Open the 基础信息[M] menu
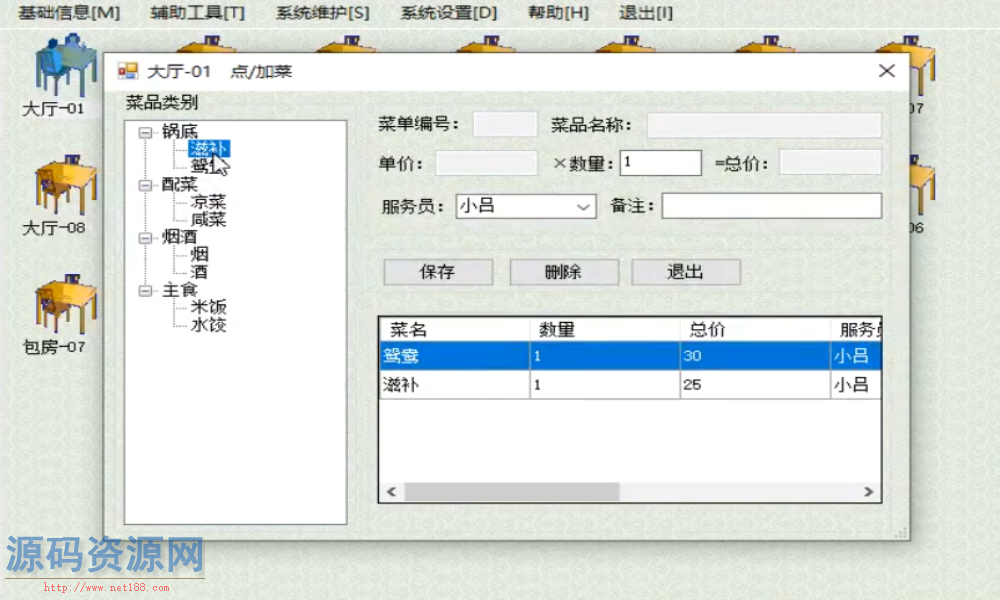This screenshot has height=600, width=1000. click(x=69, y=13)
